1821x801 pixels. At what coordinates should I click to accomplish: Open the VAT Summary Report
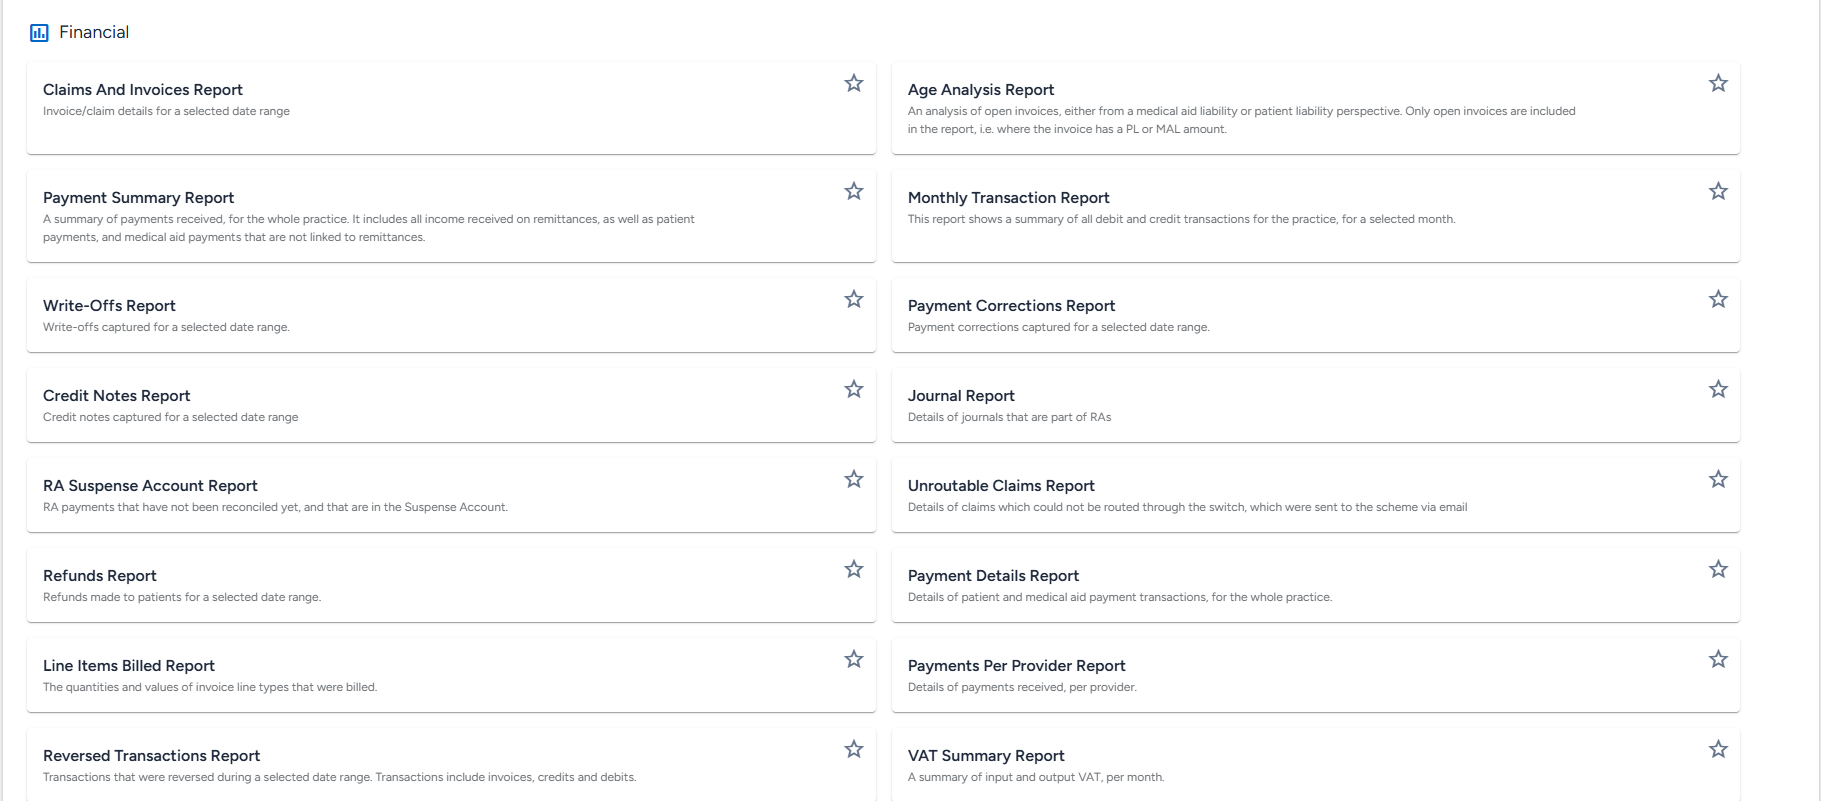[1316, 765]
